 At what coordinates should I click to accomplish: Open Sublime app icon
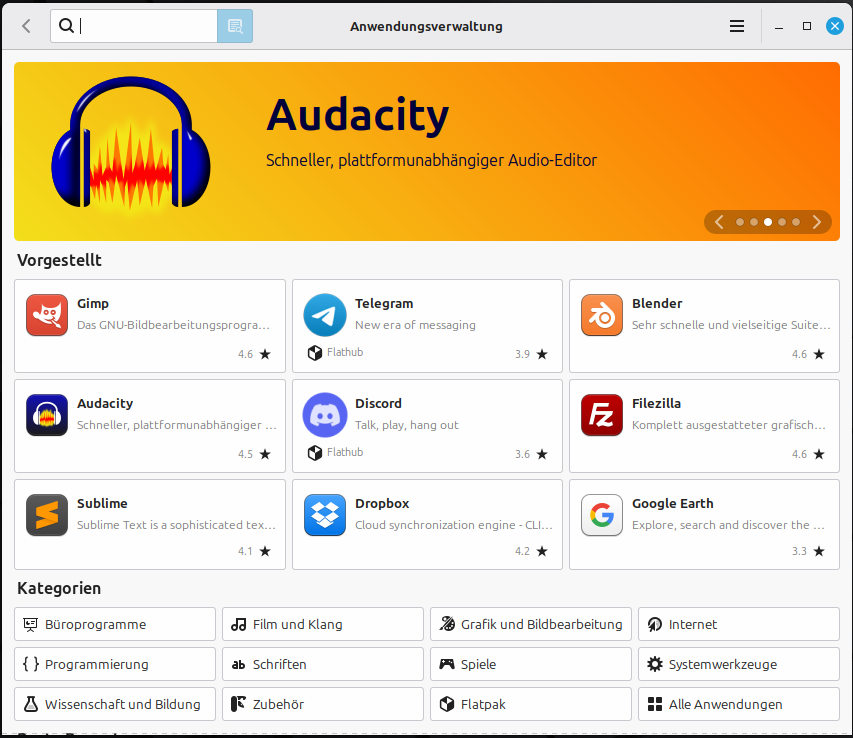tap(47, 515)
